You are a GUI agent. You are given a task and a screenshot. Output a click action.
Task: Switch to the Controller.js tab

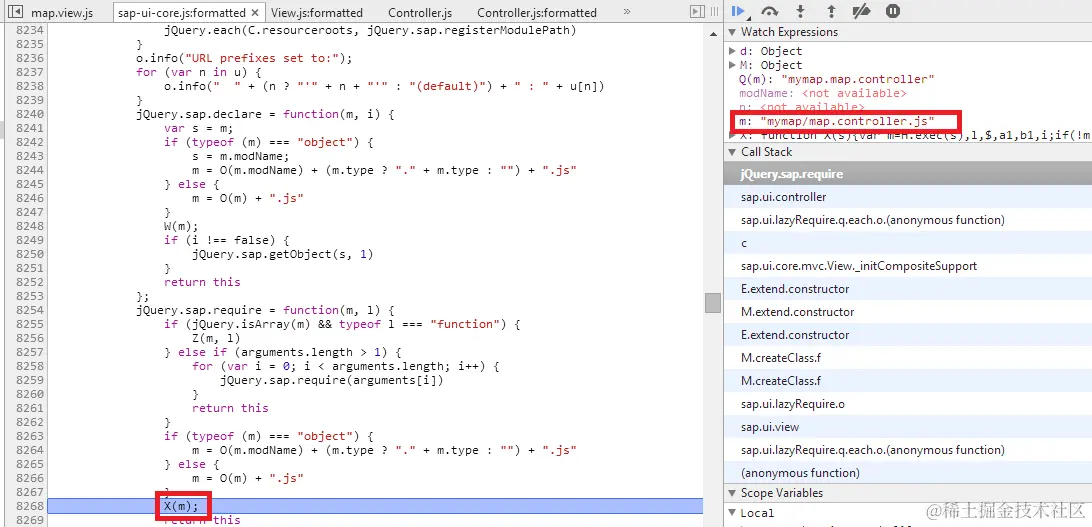[x=420, y=13]
